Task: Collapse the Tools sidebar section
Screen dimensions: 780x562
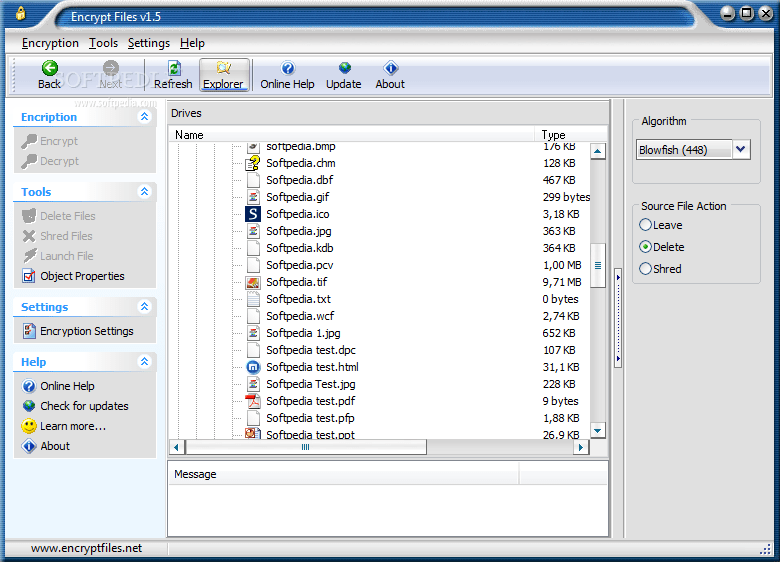Action: coord(144,191)
